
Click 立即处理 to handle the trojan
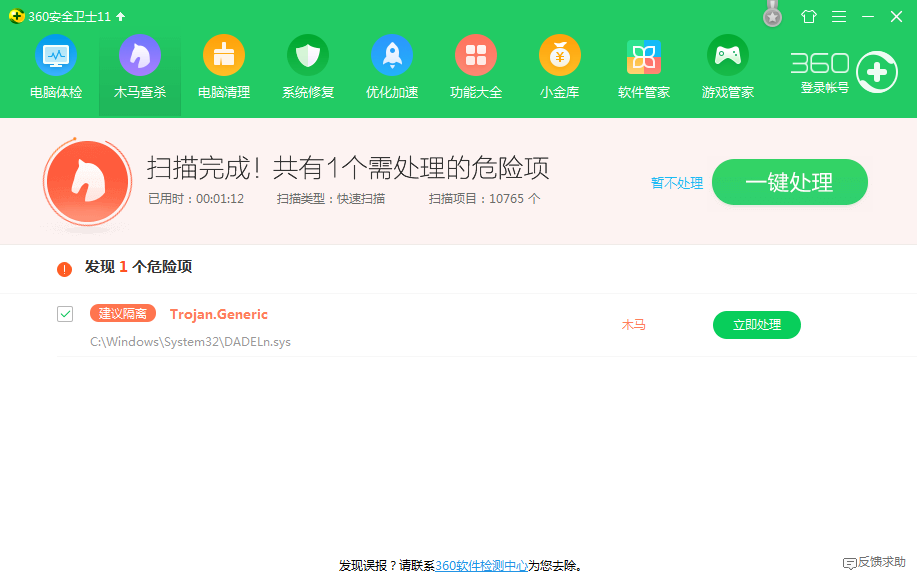(756, 324)
